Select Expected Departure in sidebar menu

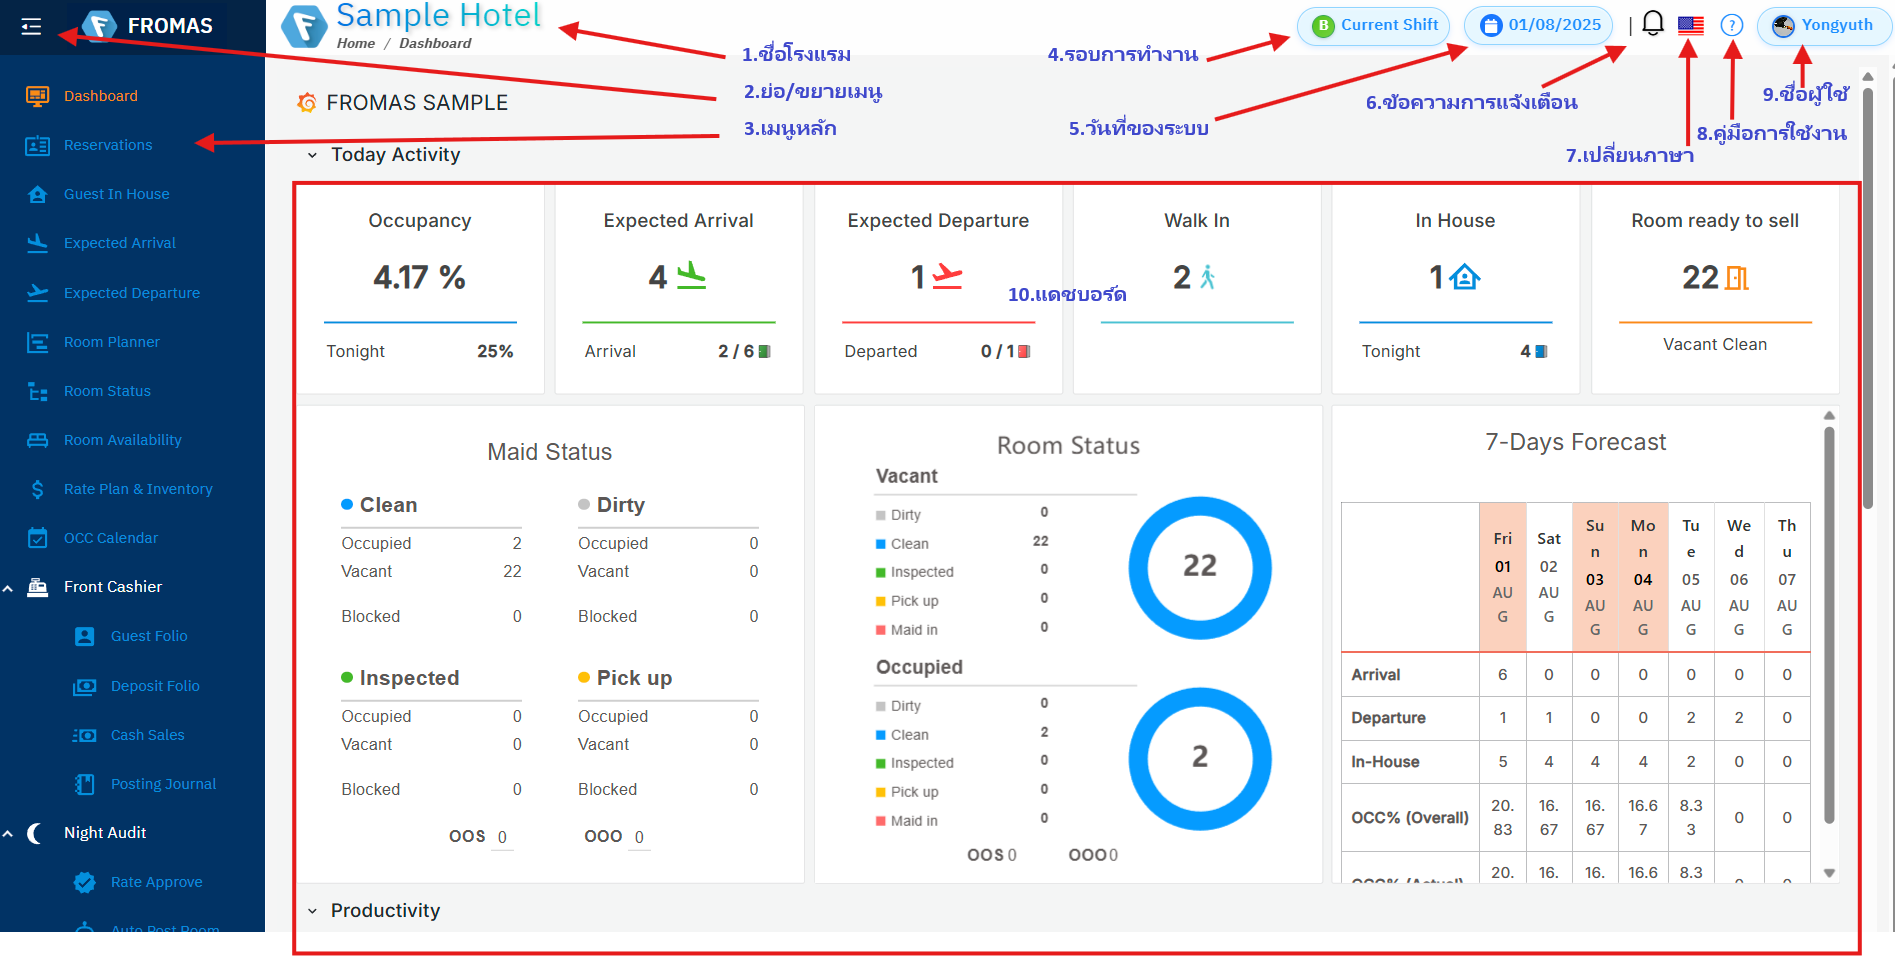click(131, 293)
